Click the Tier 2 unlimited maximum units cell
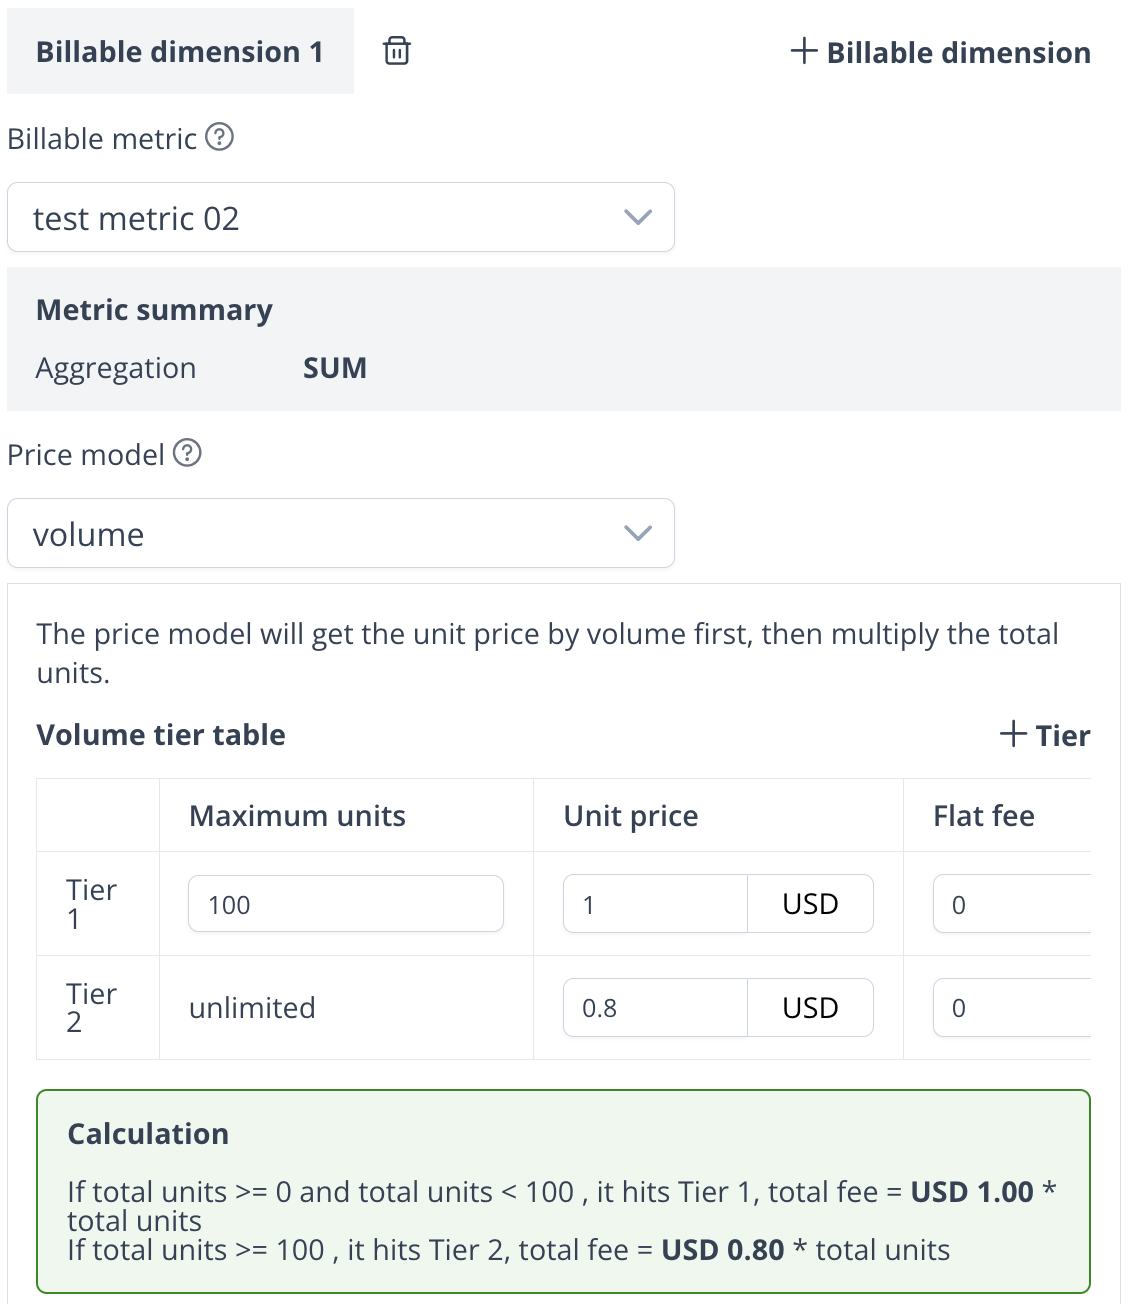This screenshot has width=1128, height=1304. [x=252, y=1008]
